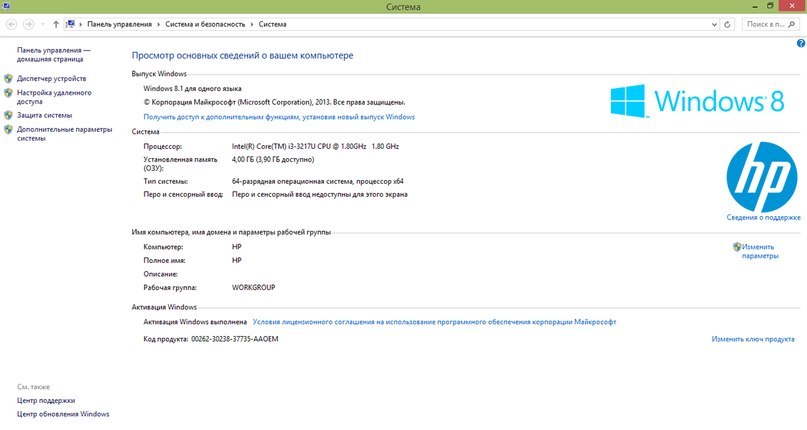Click 'Windows 8.1 для одного языка' text

click(x=192, y=89)
